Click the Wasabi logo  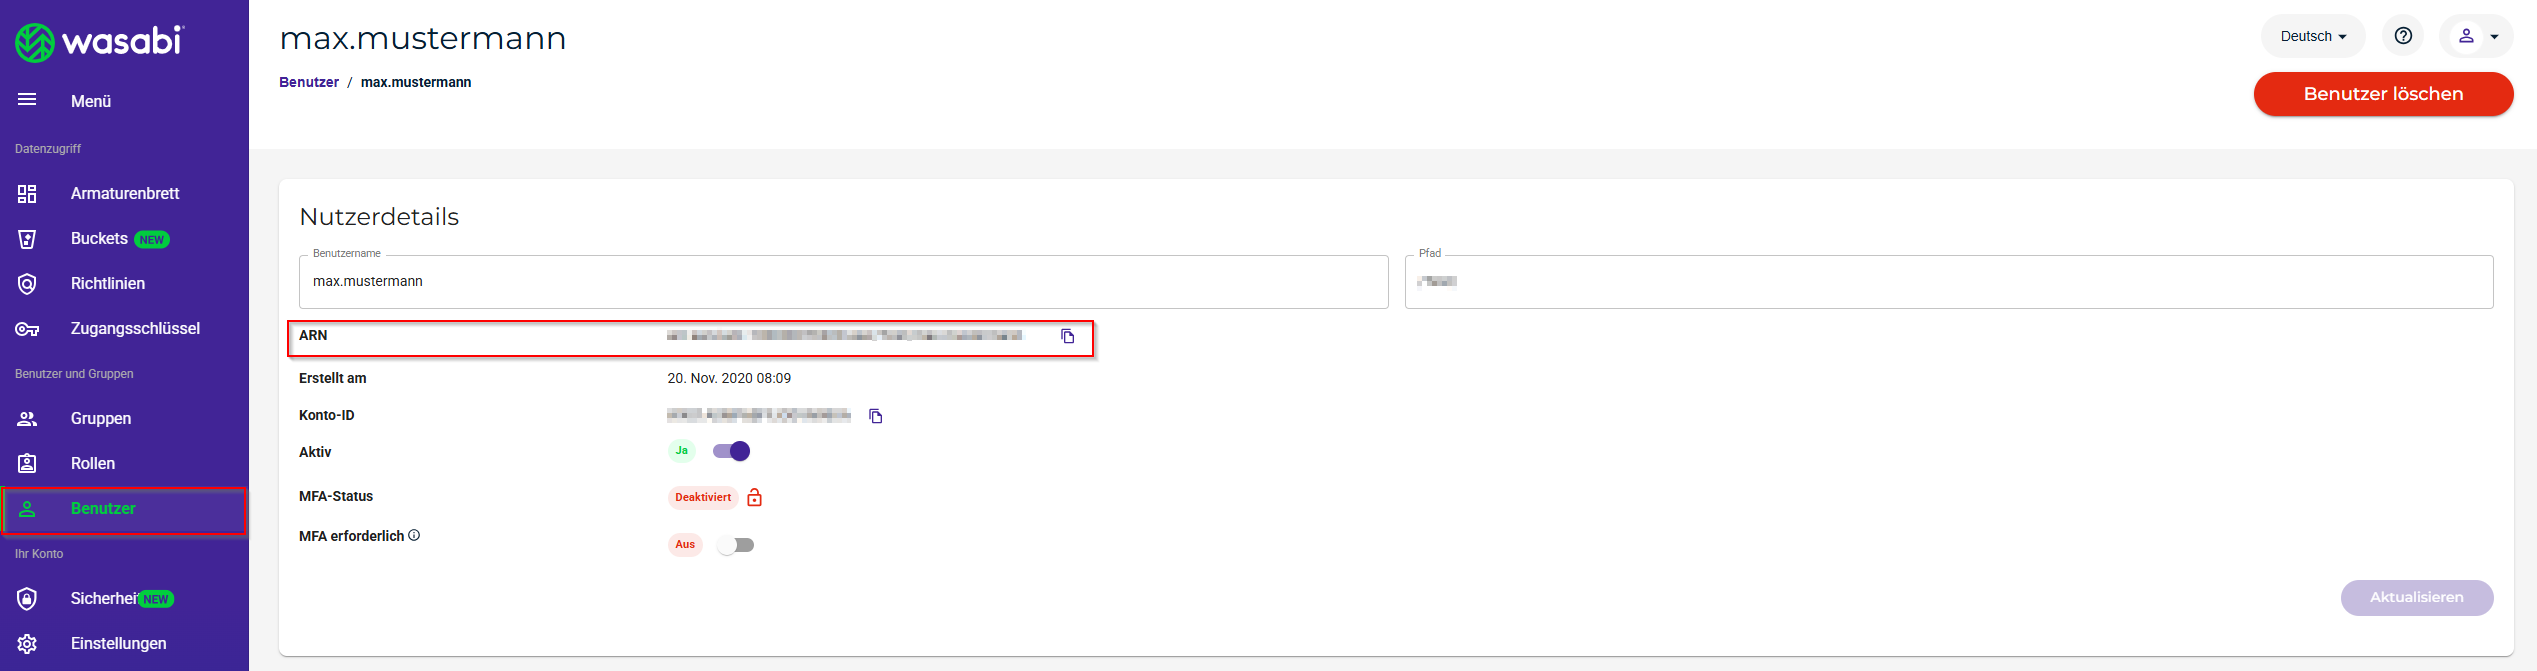(x=99, y=42)
